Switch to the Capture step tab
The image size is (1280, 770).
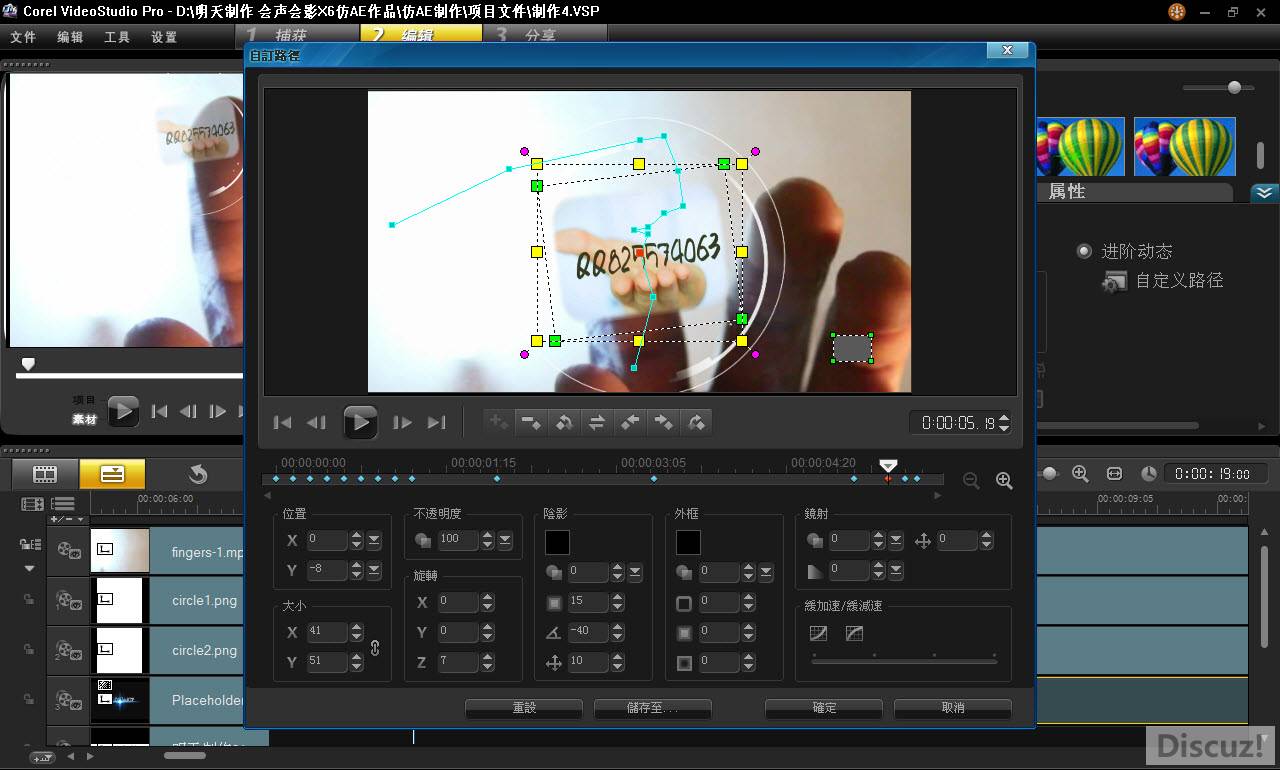(x=297, y=35)
